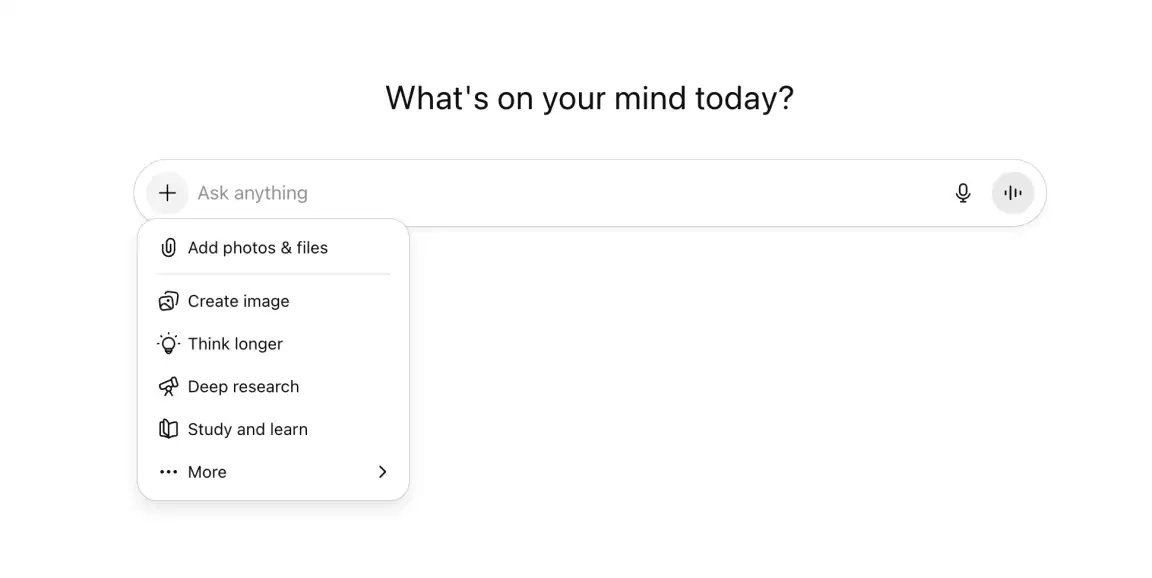The image size is (1152, 578).
Task: Click empty space right of "Ask anything" placeholder
Action: [x=620, y=193]
